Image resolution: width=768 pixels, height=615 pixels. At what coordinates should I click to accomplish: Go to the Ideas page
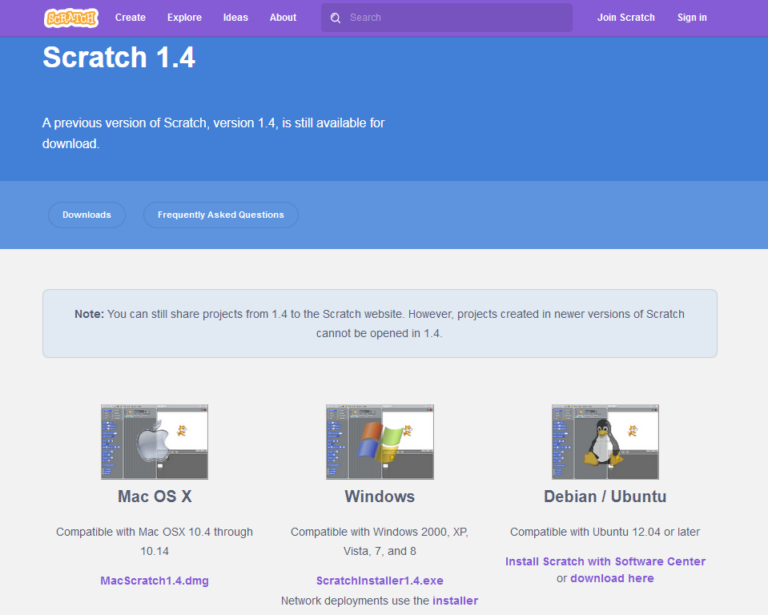click(236, 18)
